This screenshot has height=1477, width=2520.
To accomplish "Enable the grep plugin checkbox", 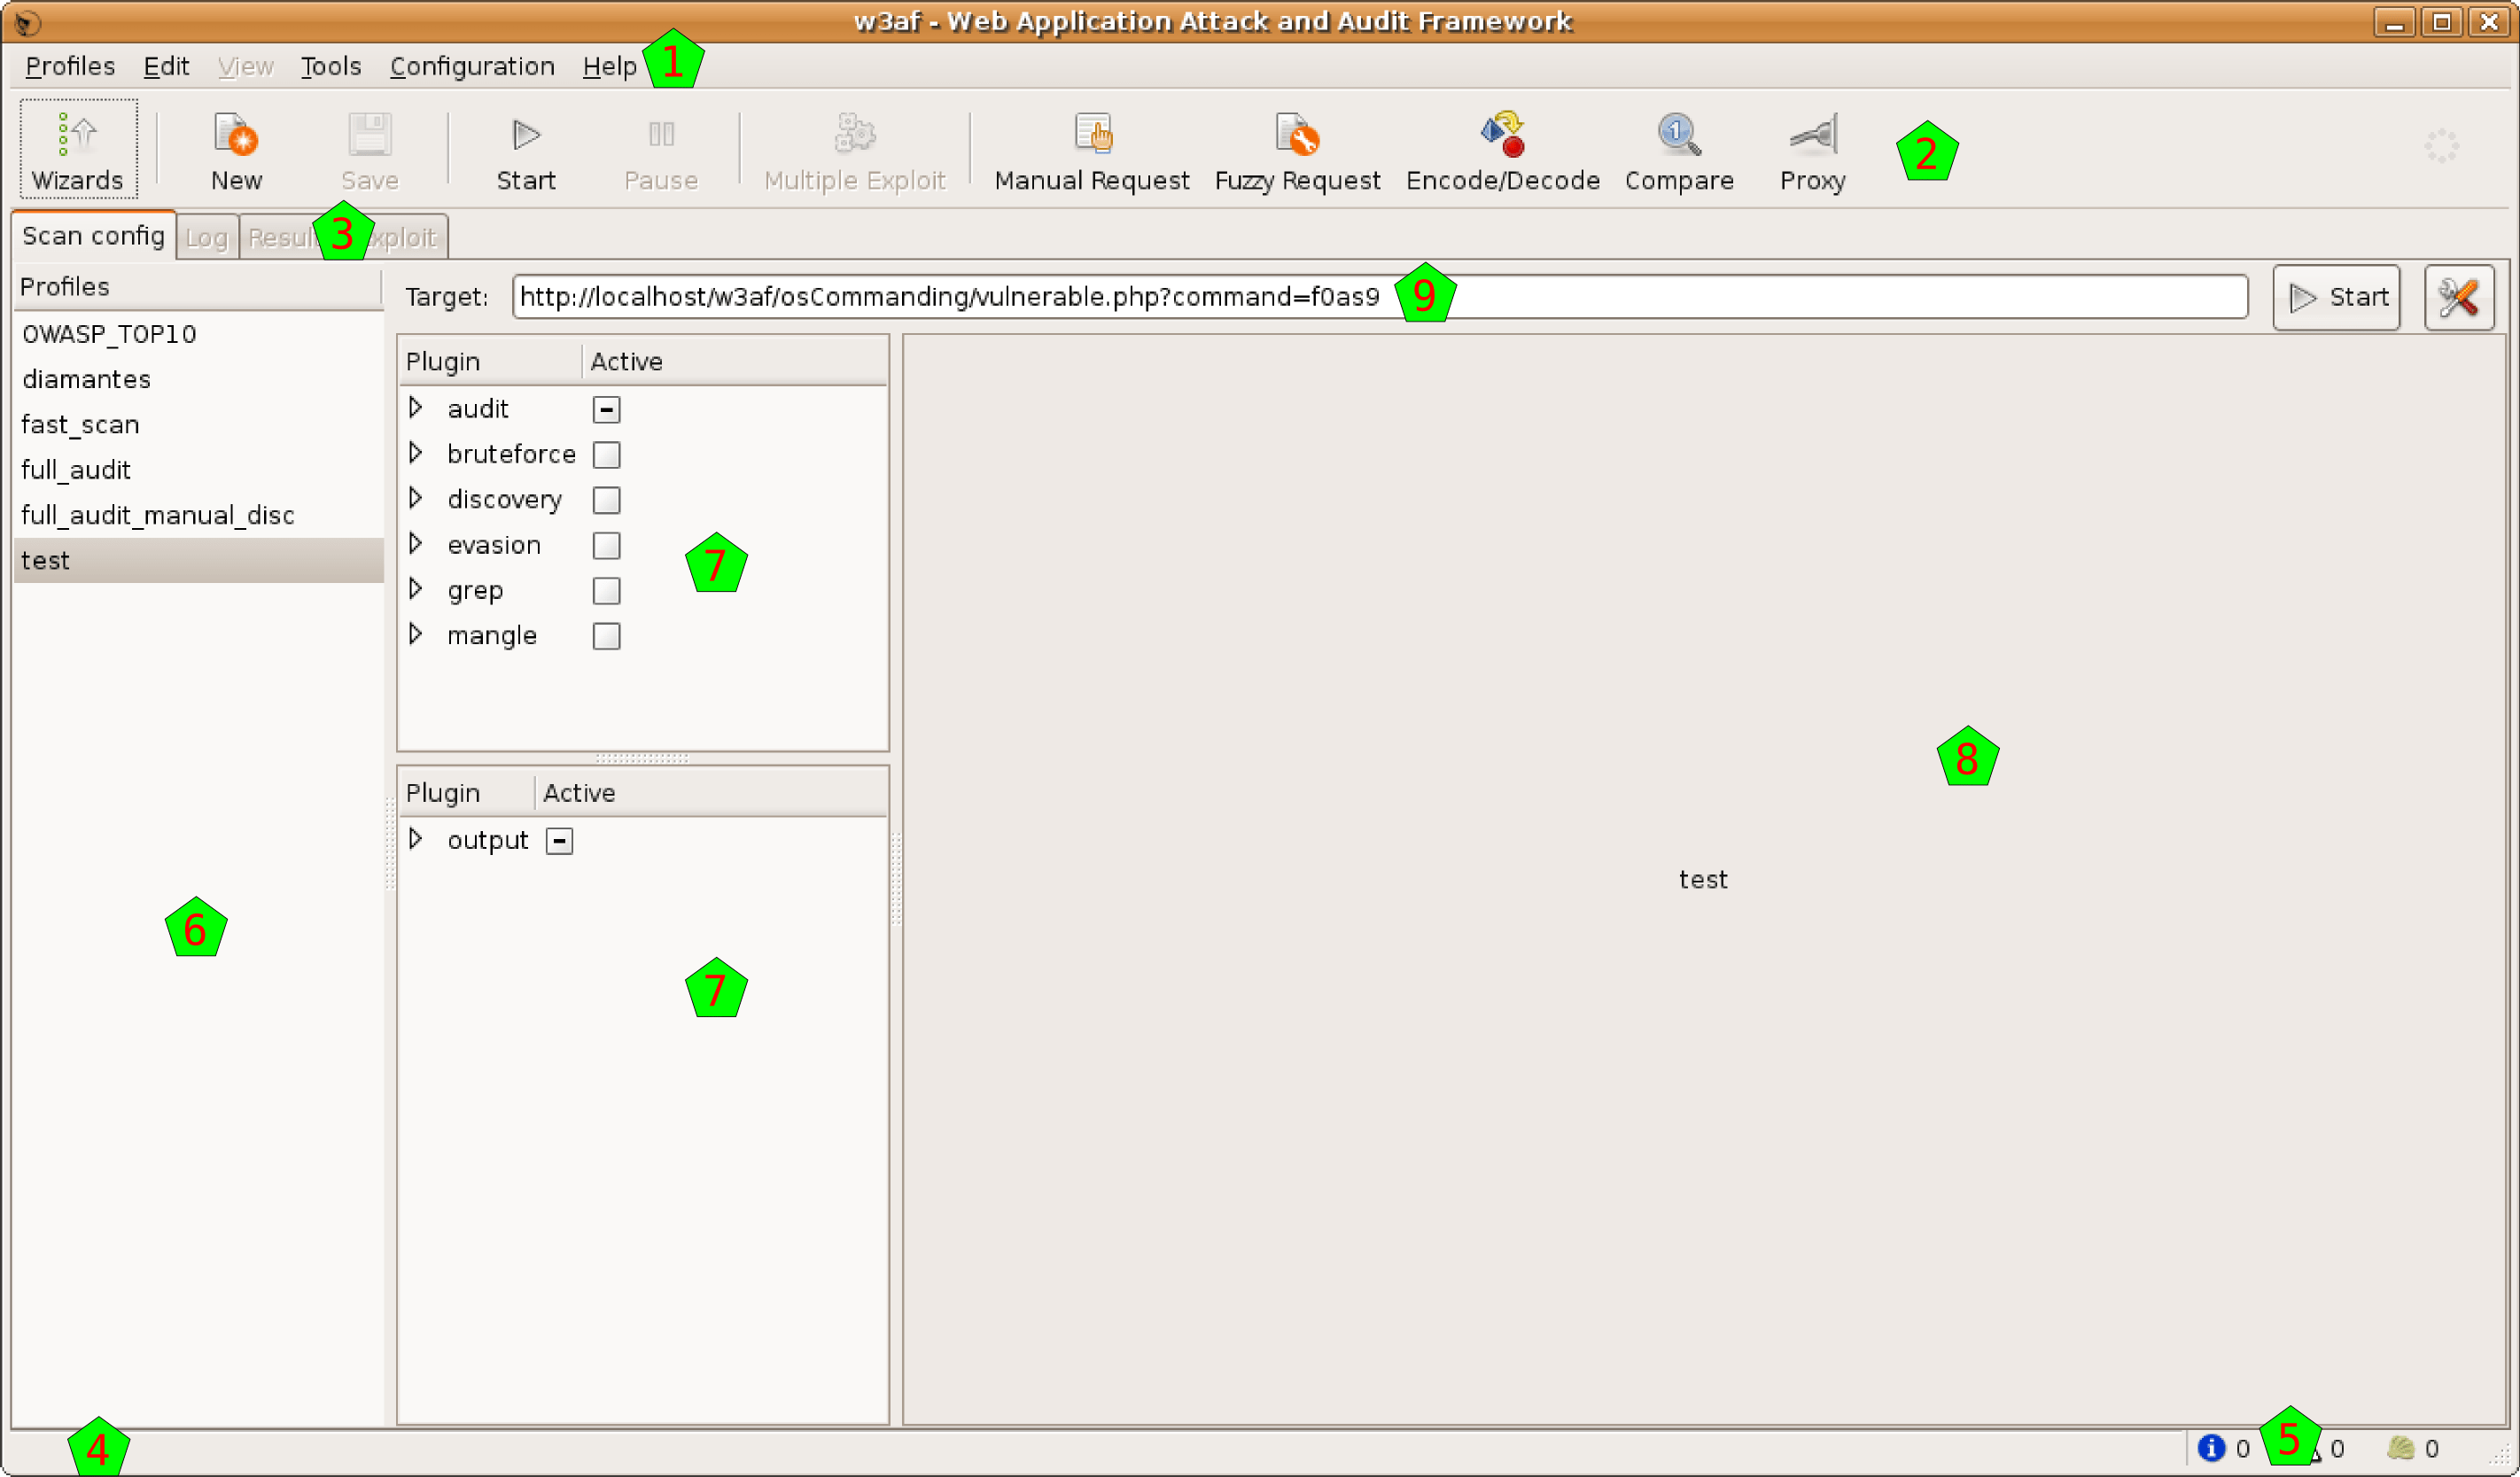I will pyautogui.click(x=606, y=591).
